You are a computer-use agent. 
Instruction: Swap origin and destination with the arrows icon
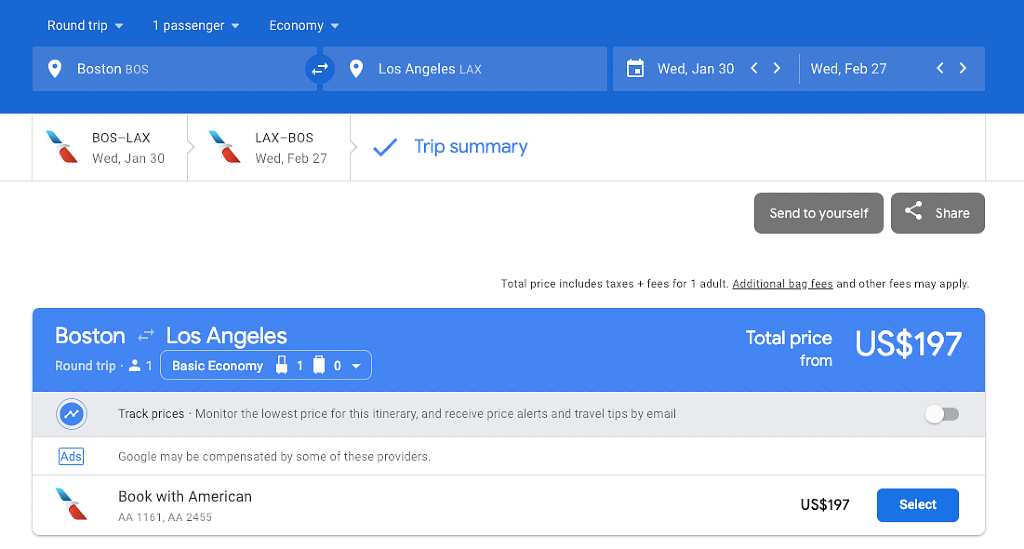coord(319,69)
